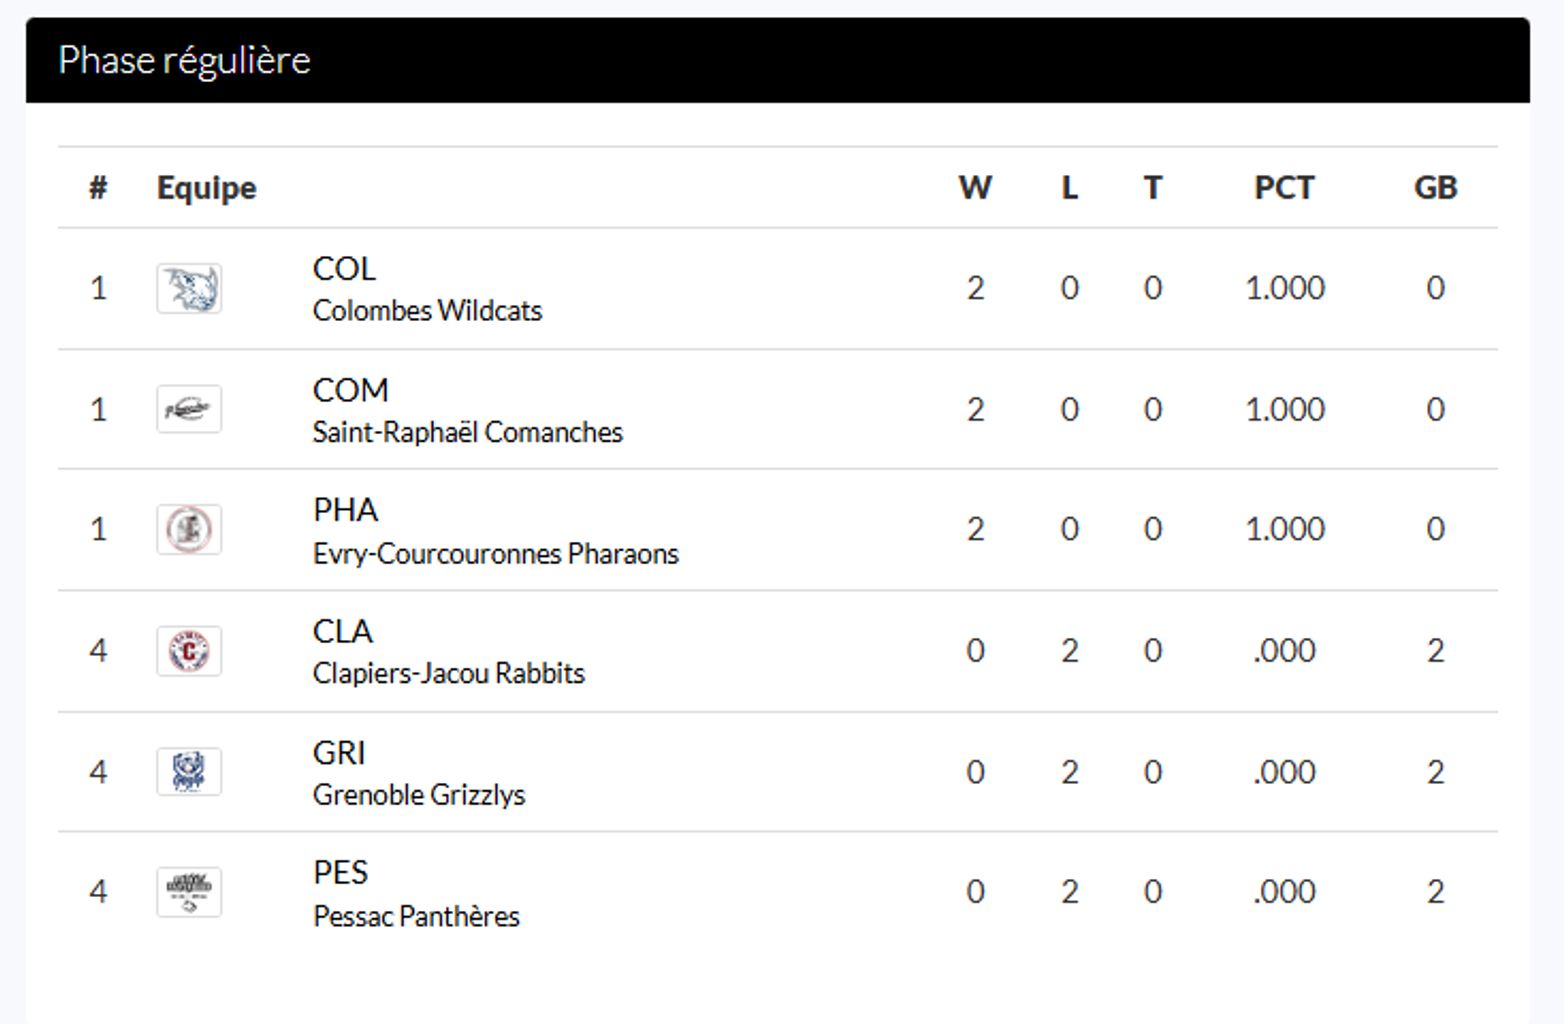
Task: Click the Clapiers-Jacou Rabbits logo
Action: [x=189, y=651]
